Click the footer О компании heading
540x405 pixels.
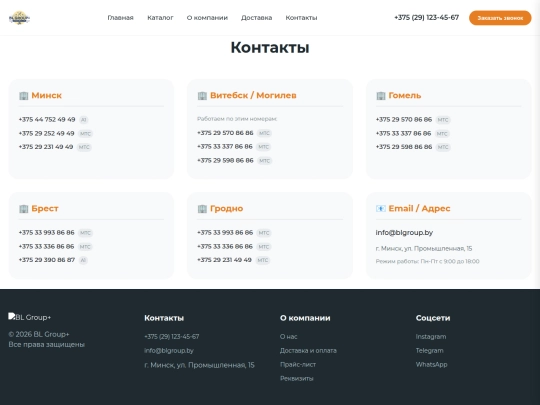(305, 318)
